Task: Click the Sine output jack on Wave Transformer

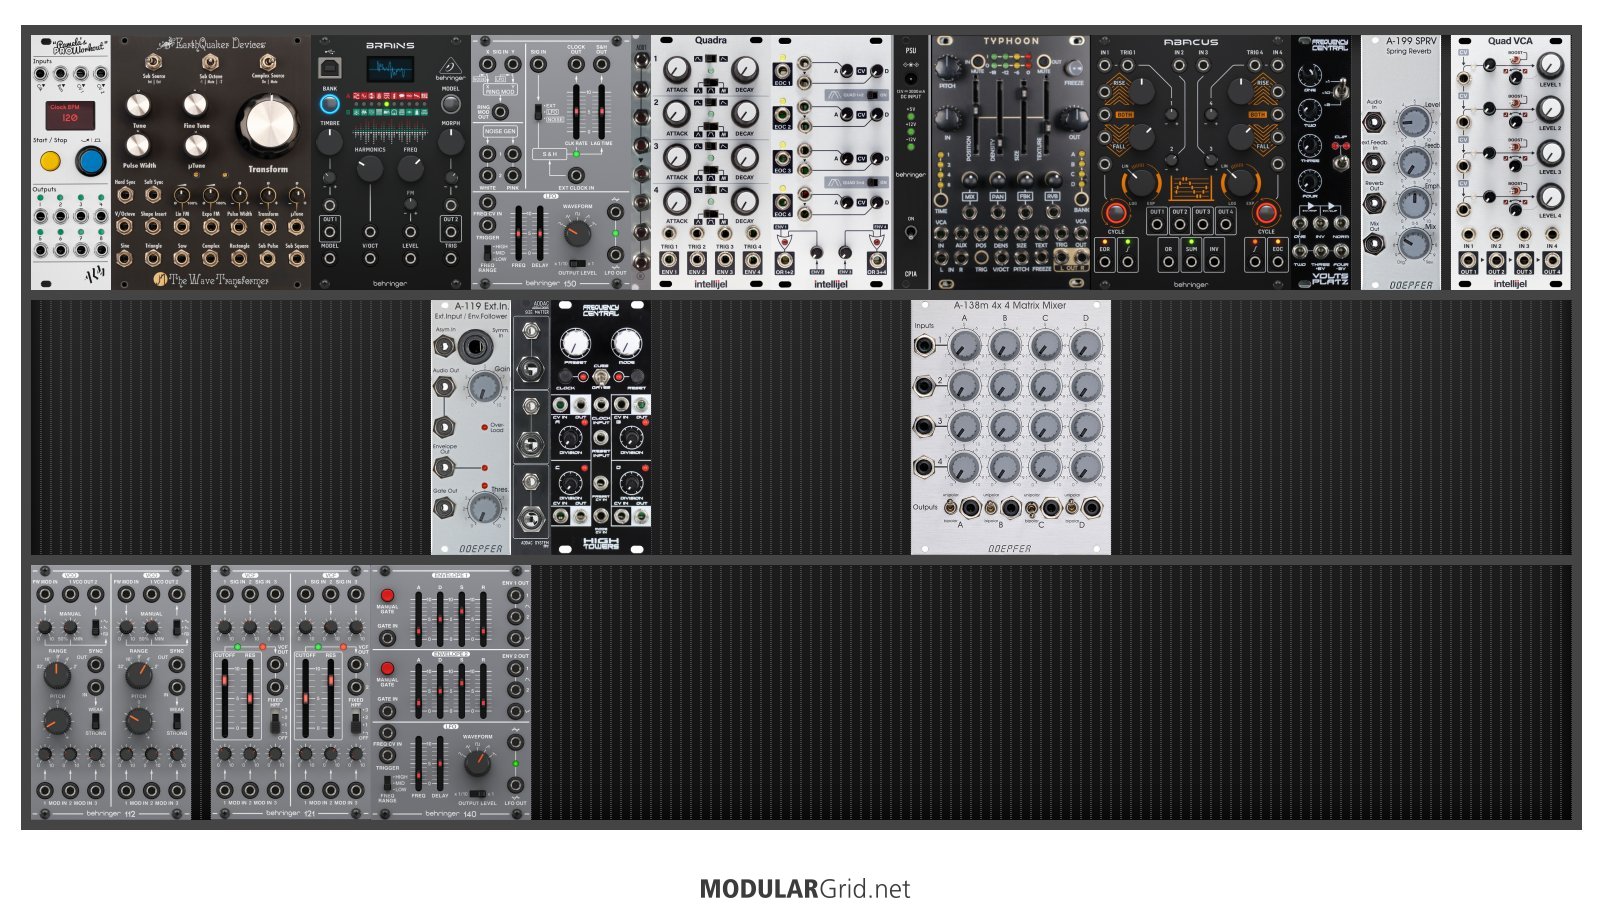Action: tap(125, 258)
